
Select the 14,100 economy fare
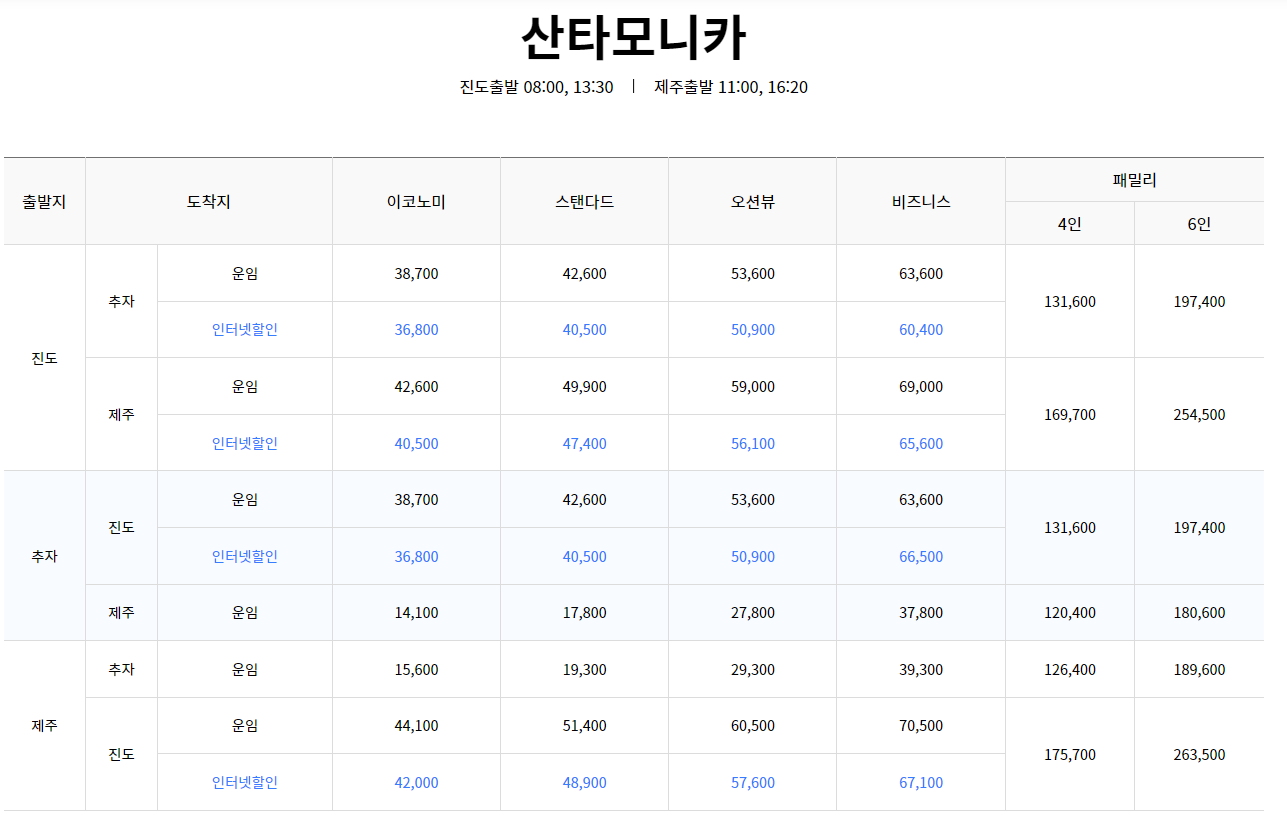(416, 613)
